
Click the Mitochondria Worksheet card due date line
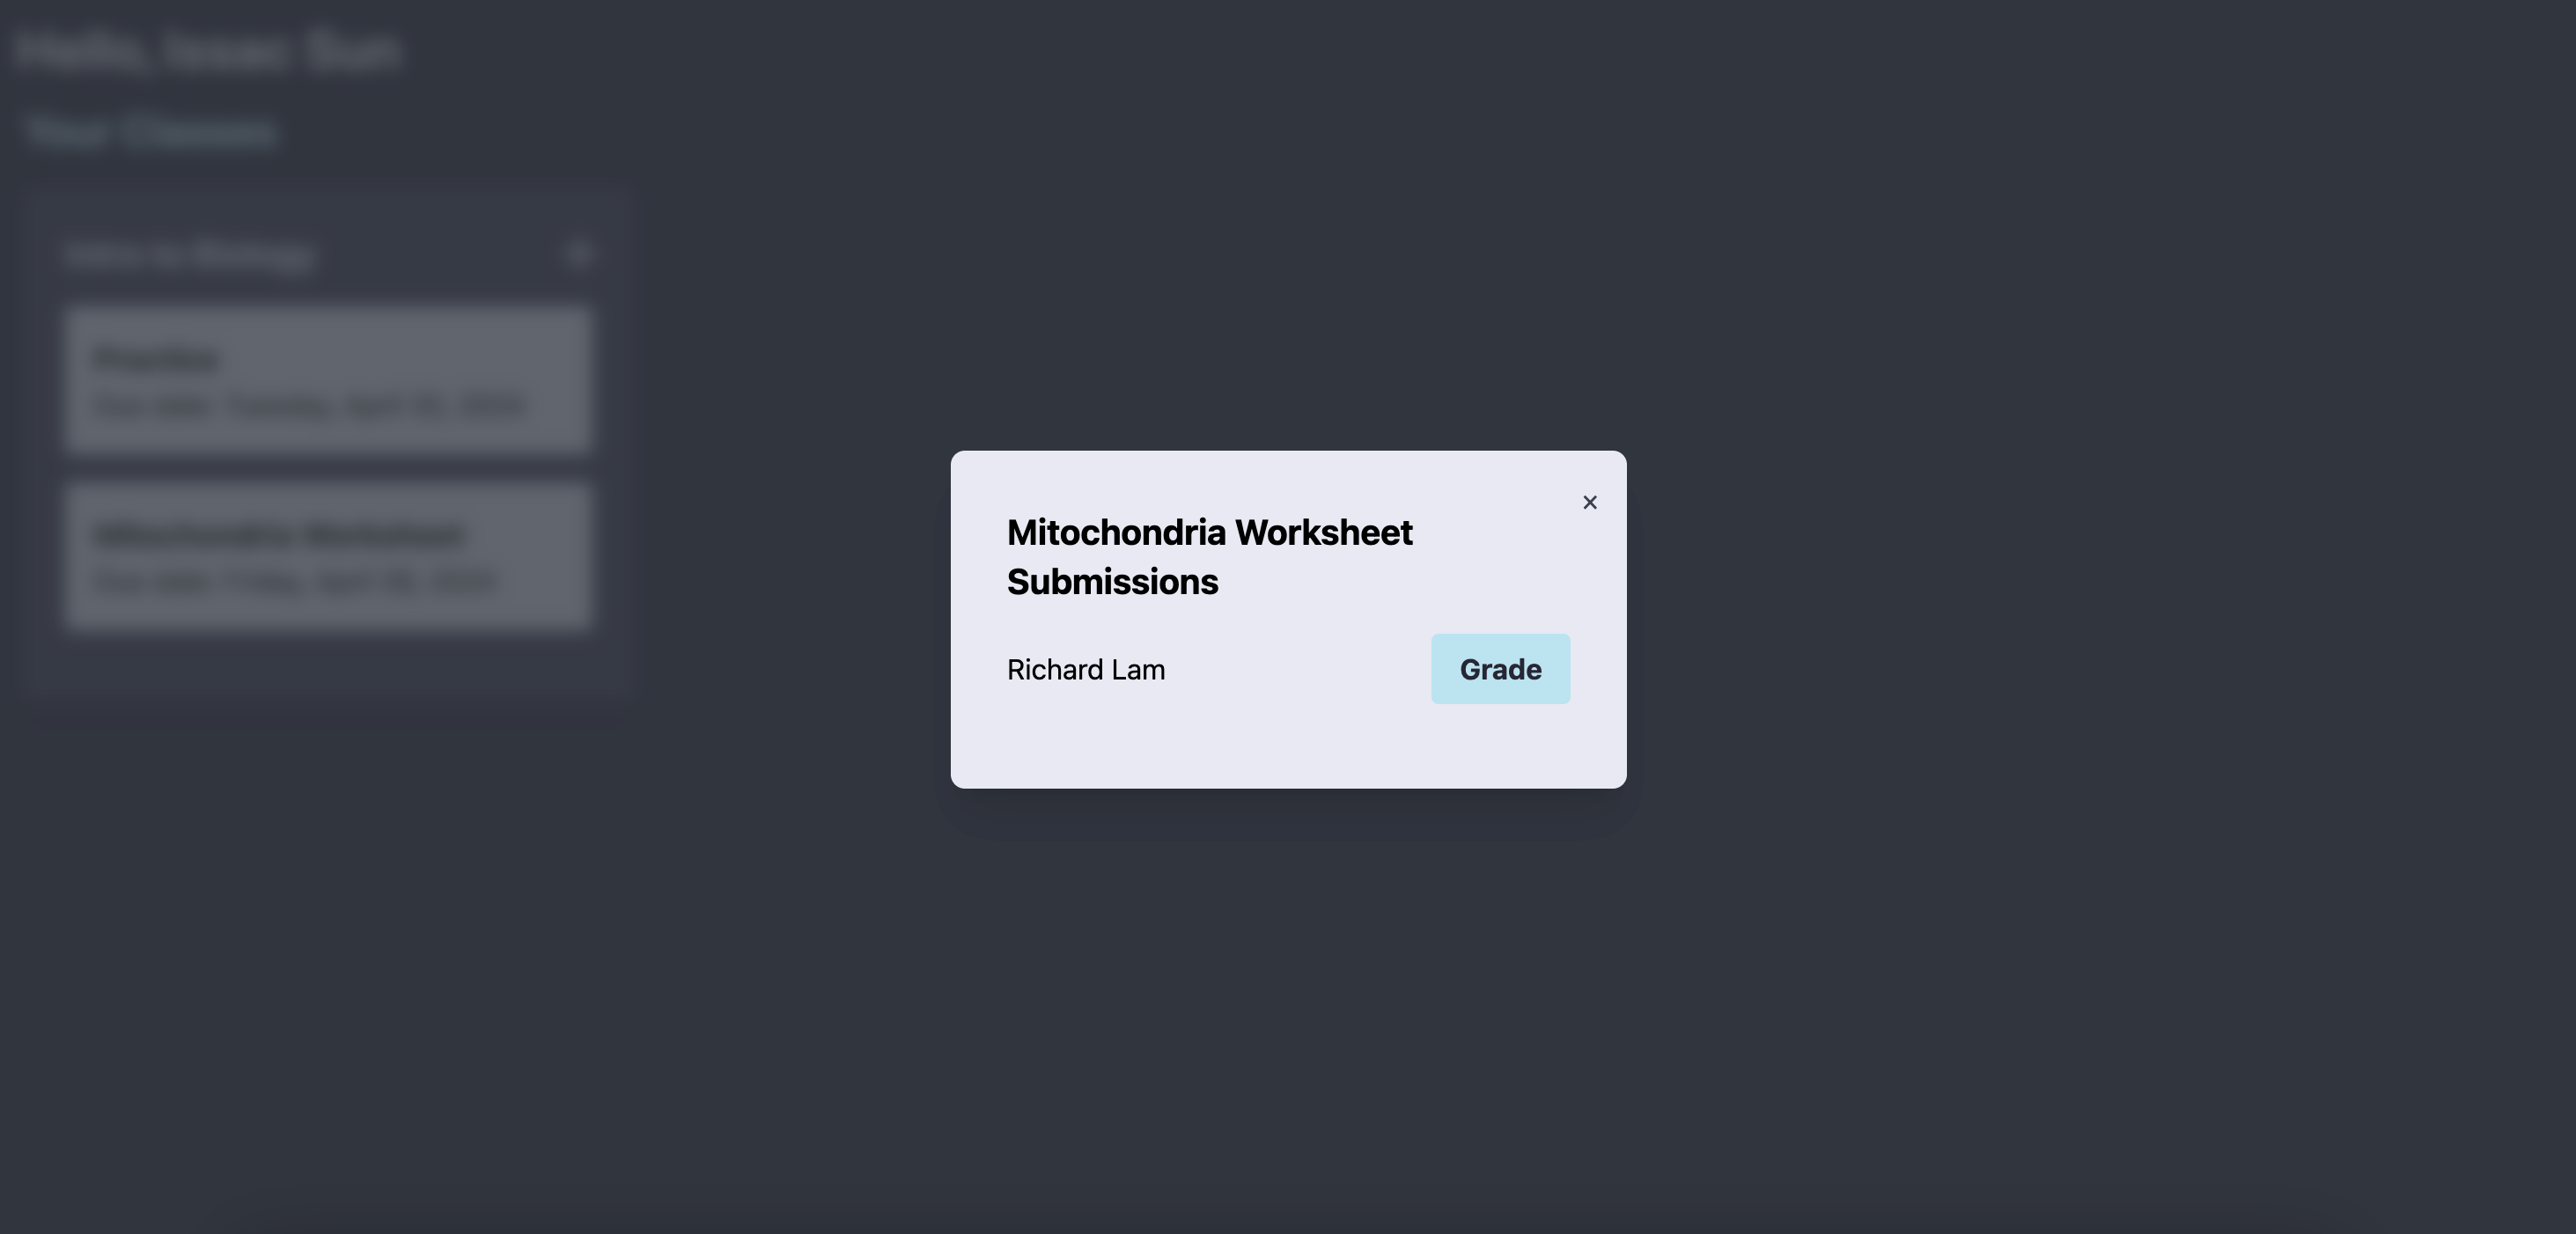click(x=296, y=581)
